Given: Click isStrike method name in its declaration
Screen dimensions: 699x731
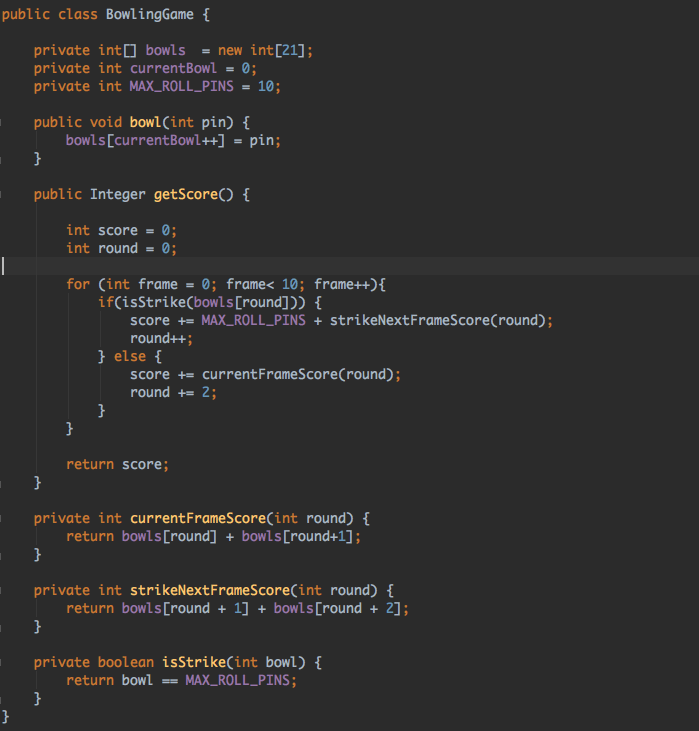Looking at the screenshot, I should coord(194,663).
